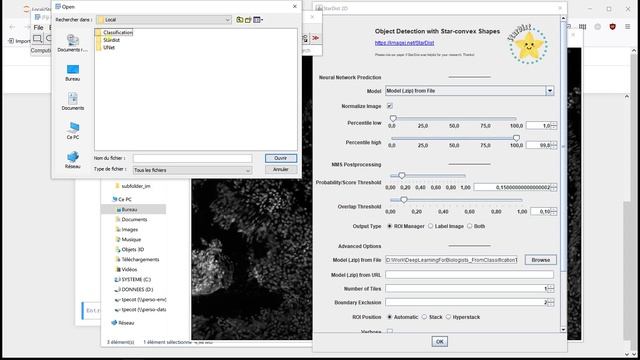Open the browser library icon

point(582,27)
